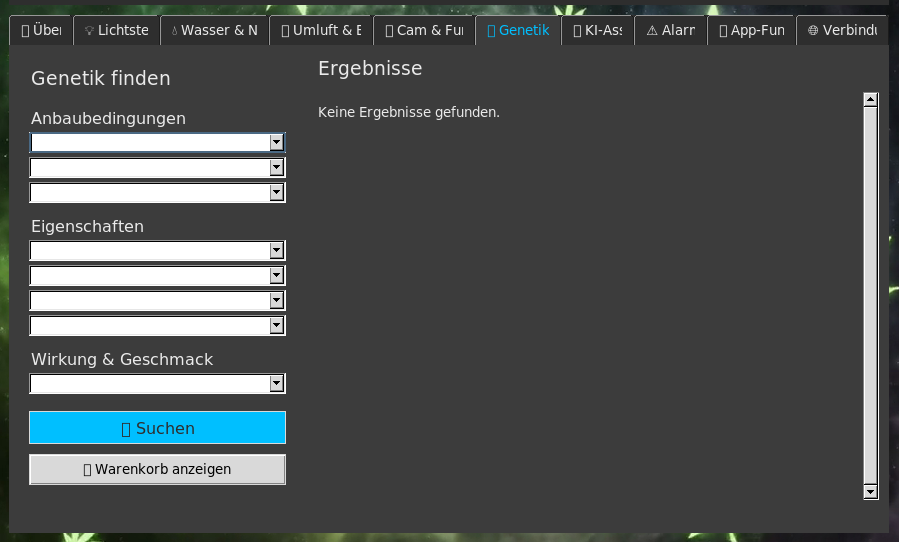
Task: Open second Eigenschaften combo box
Action: 158,276
